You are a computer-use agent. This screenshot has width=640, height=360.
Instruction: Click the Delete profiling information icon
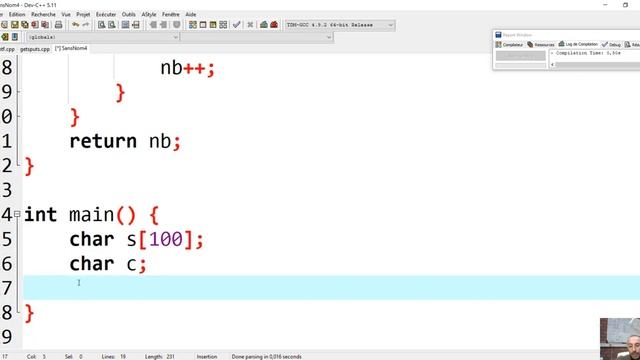tap(274, 25)
